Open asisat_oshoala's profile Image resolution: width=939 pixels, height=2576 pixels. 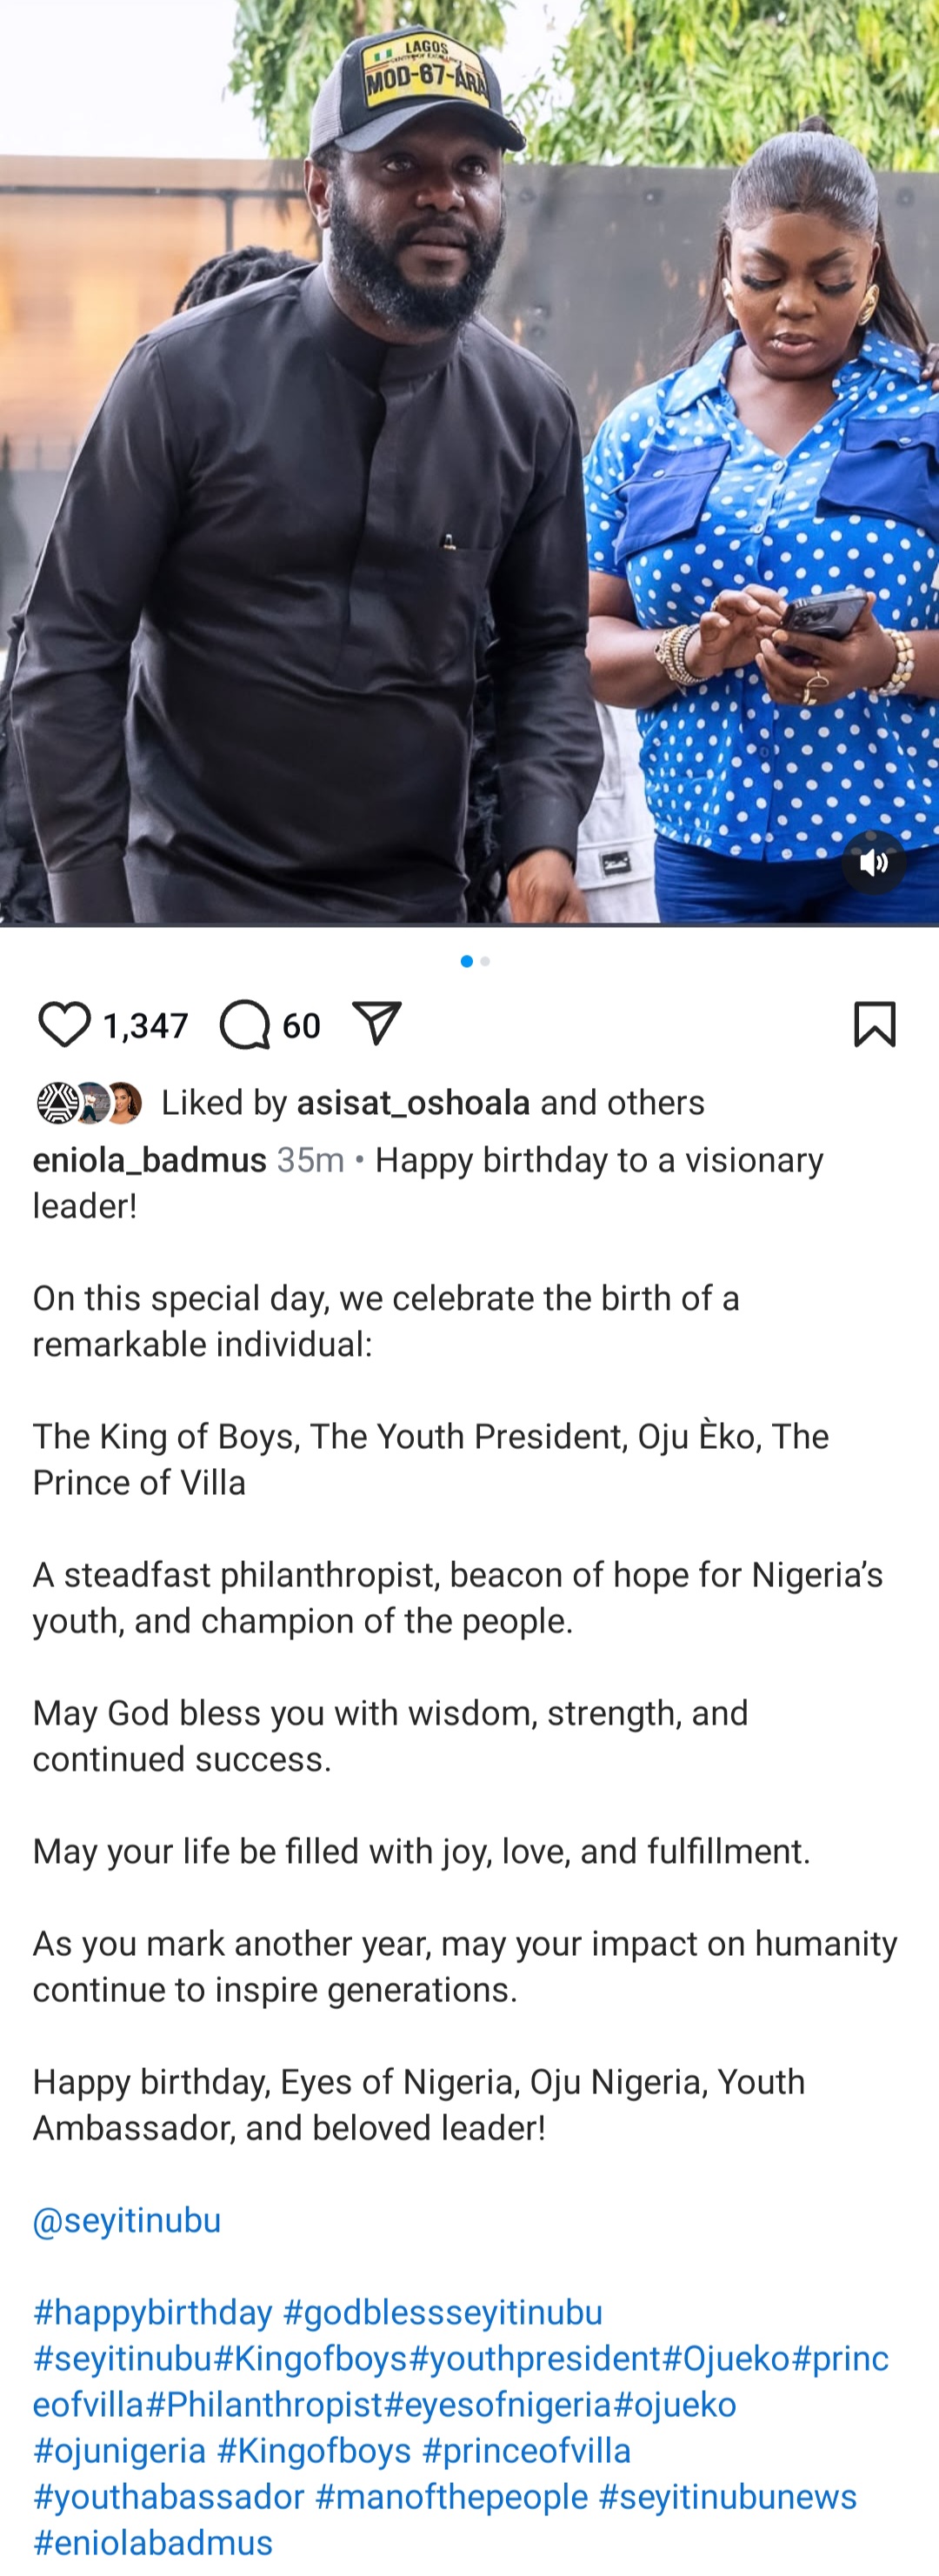pos(413,1103)
